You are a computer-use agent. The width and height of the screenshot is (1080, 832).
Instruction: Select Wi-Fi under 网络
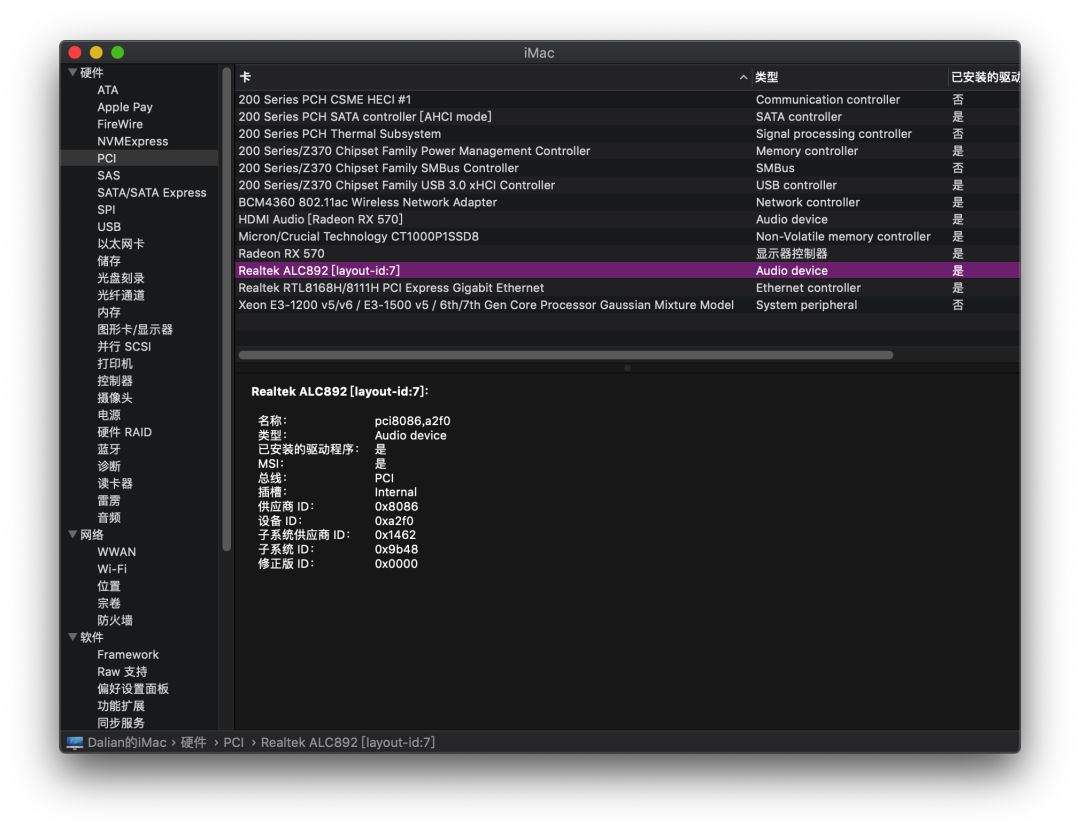112,569
